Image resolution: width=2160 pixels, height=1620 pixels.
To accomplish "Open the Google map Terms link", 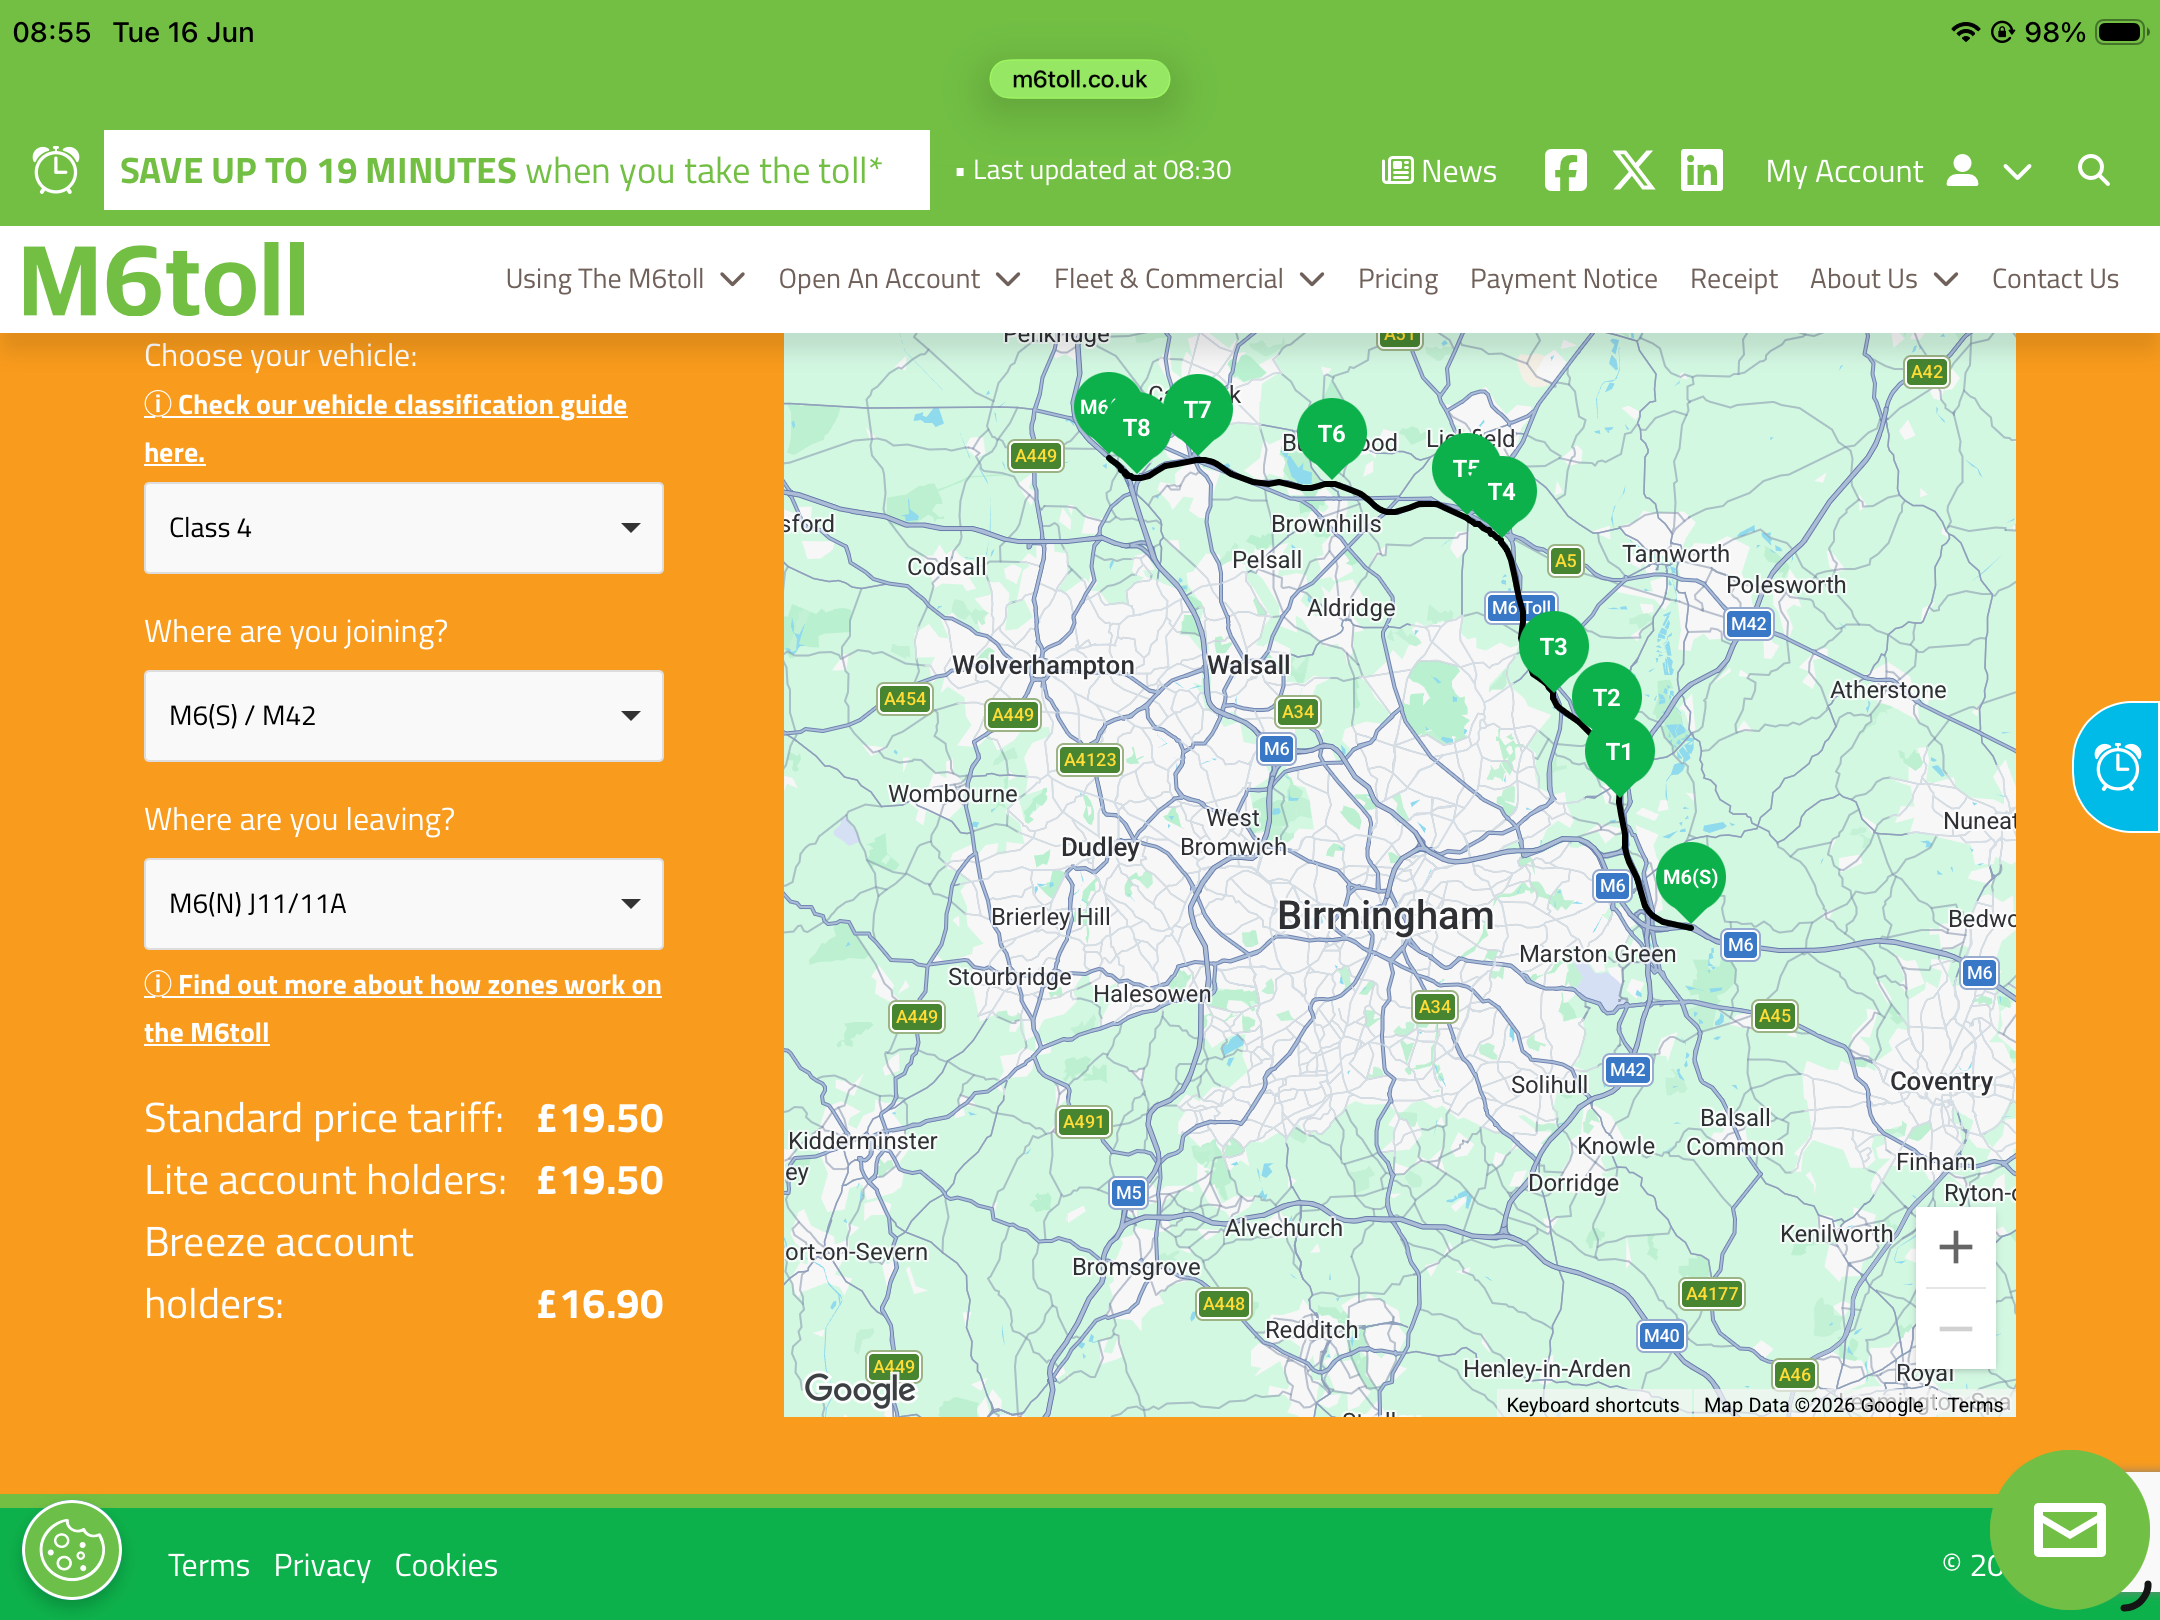I will coord(1976,1405).
